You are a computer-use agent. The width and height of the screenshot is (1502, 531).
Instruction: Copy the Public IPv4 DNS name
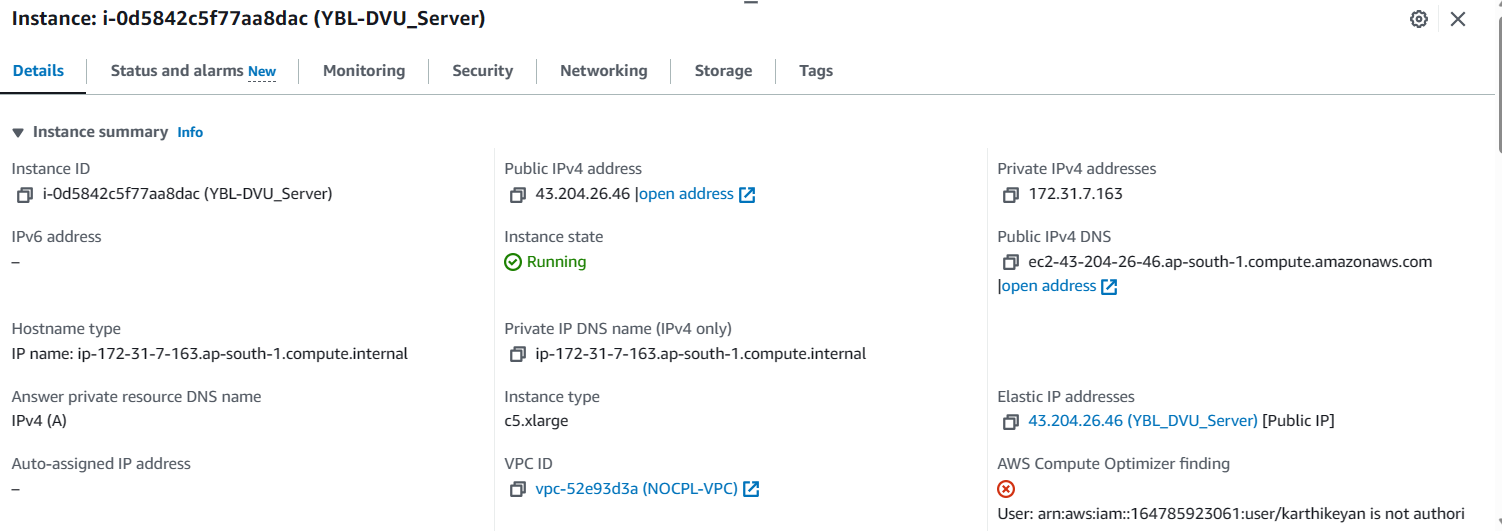[1011, 263]
